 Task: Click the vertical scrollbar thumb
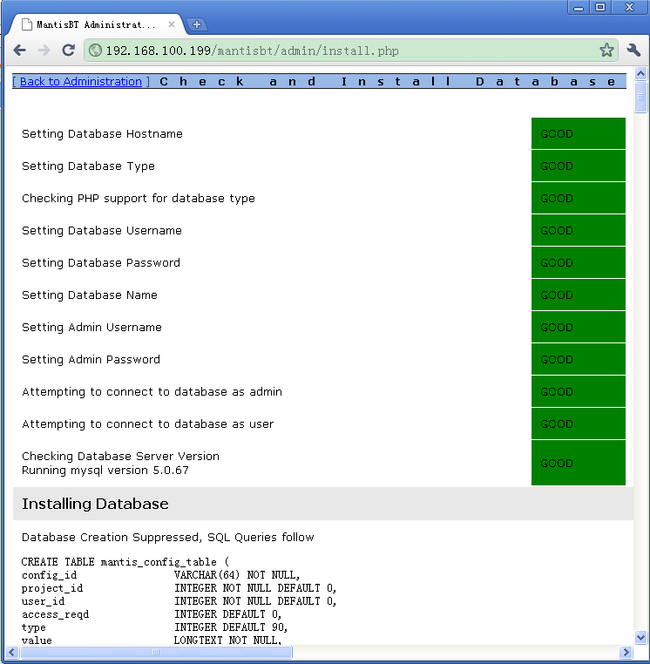coord(641,97)
